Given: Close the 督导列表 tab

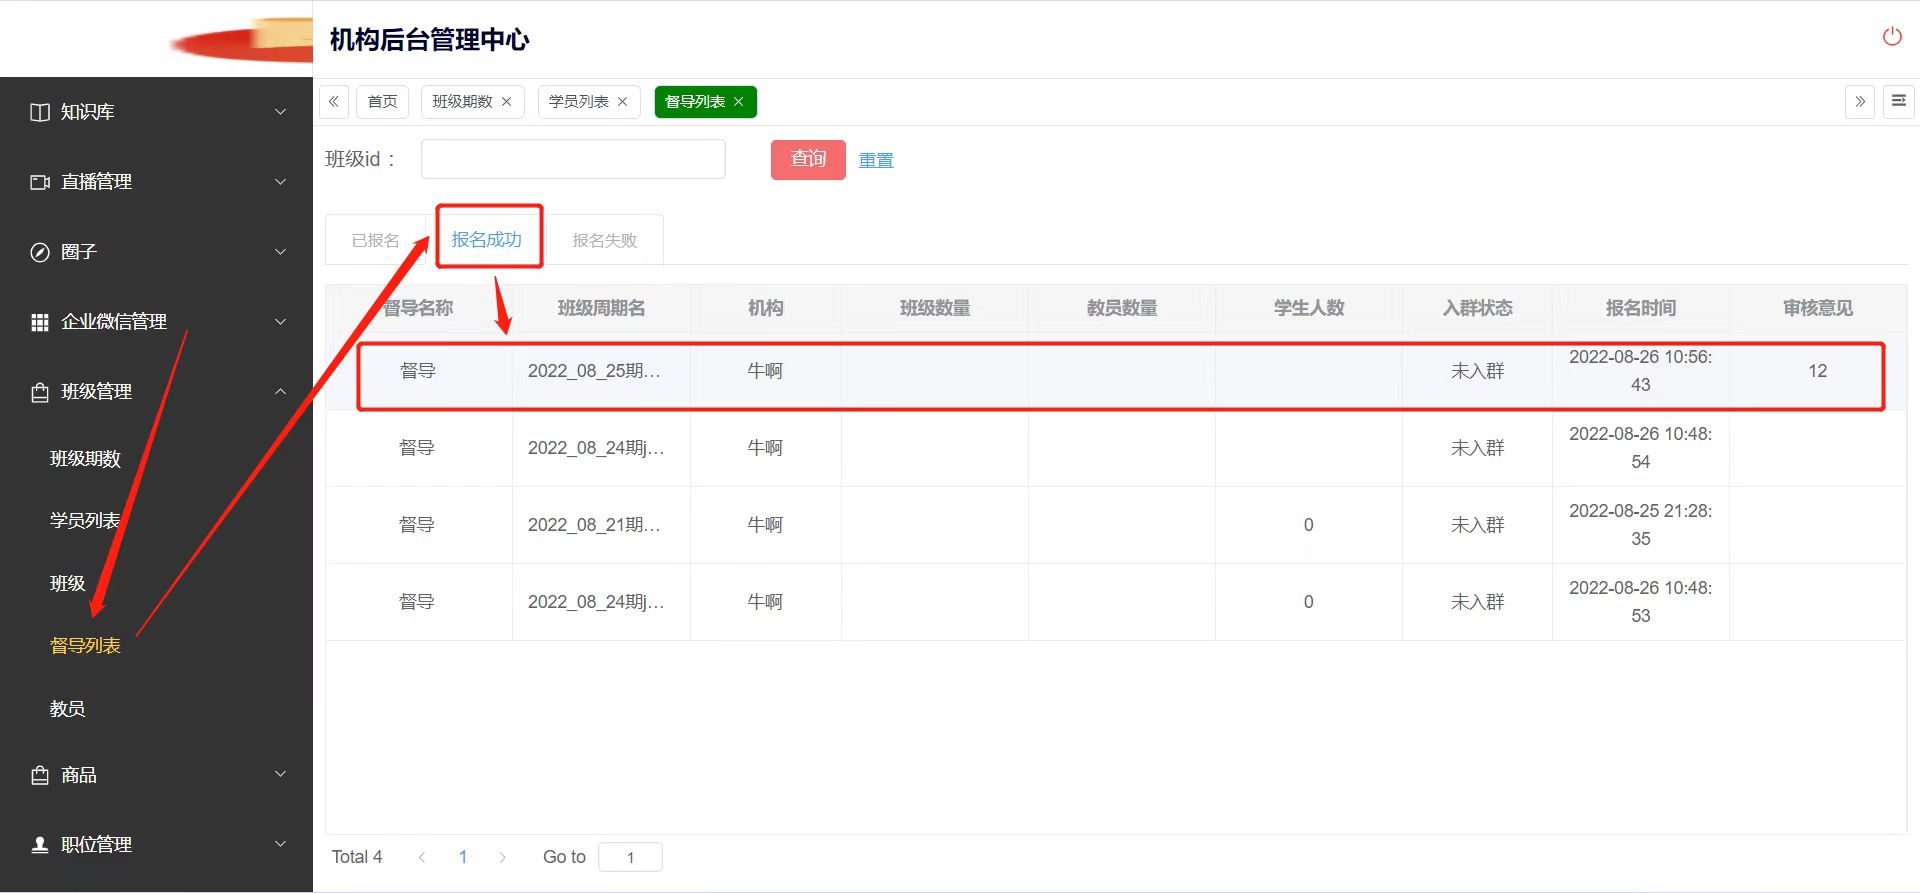Looking at the screenshot, I should point(739,102).
